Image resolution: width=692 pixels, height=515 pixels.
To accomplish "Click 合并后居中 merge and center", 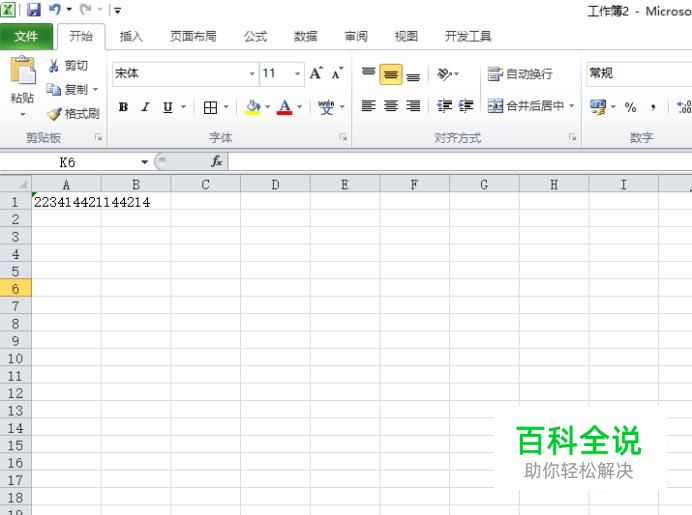I will pos(526,106).
